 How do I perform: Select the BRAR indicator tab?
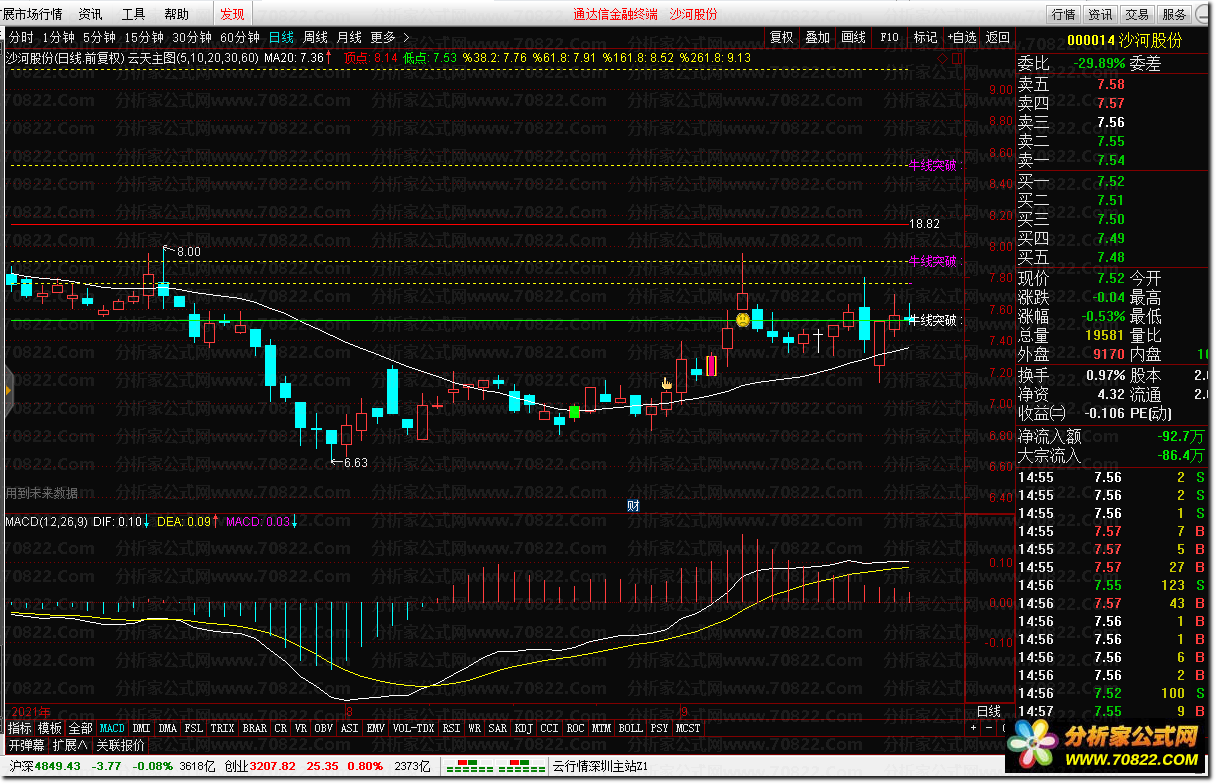point(254,728)
